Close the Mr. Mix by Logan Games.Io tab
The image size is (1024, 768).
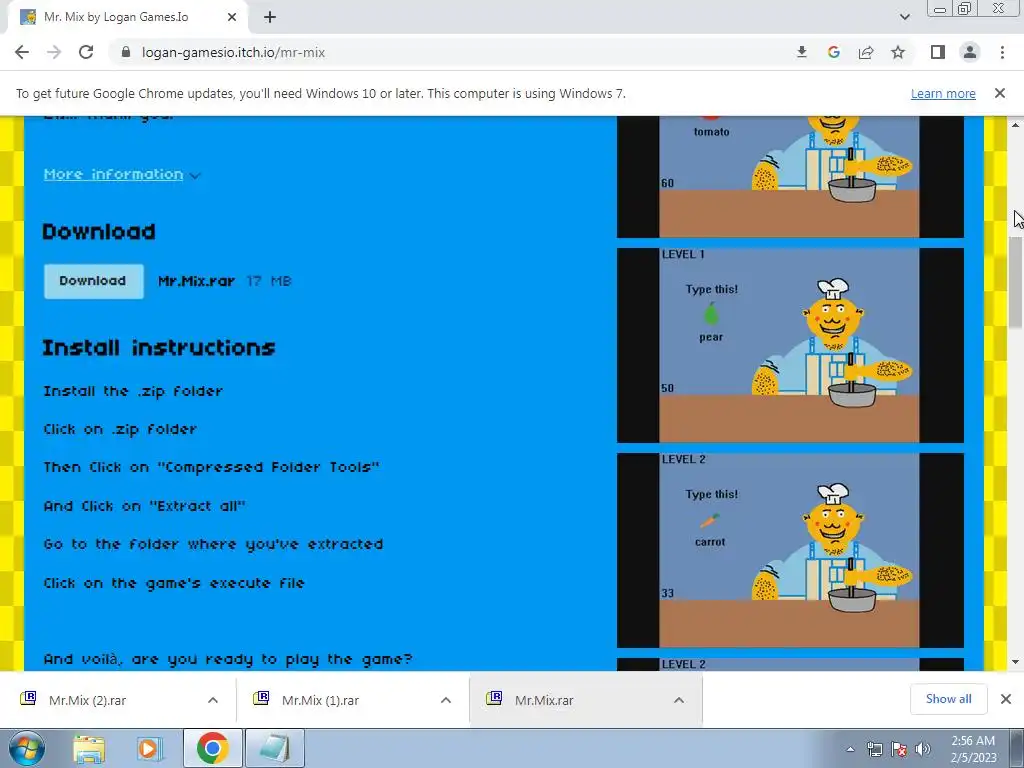point(232,17)
